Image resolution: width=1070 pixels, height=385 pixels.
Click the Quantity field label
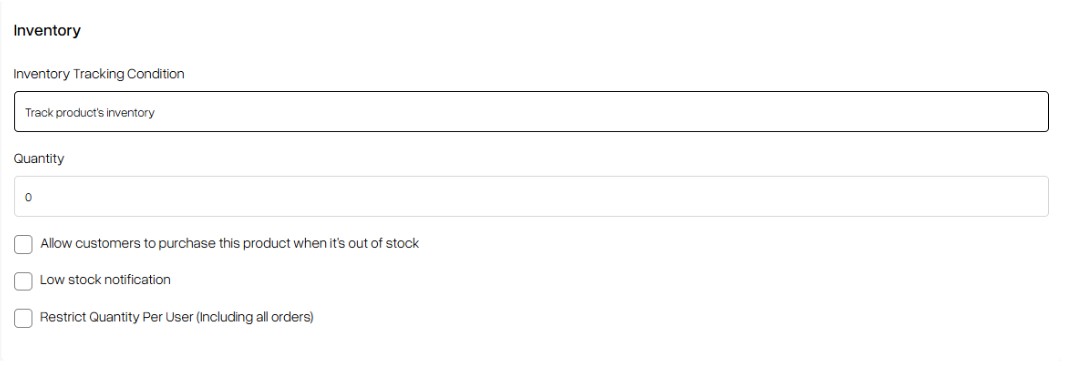[39, 159]
